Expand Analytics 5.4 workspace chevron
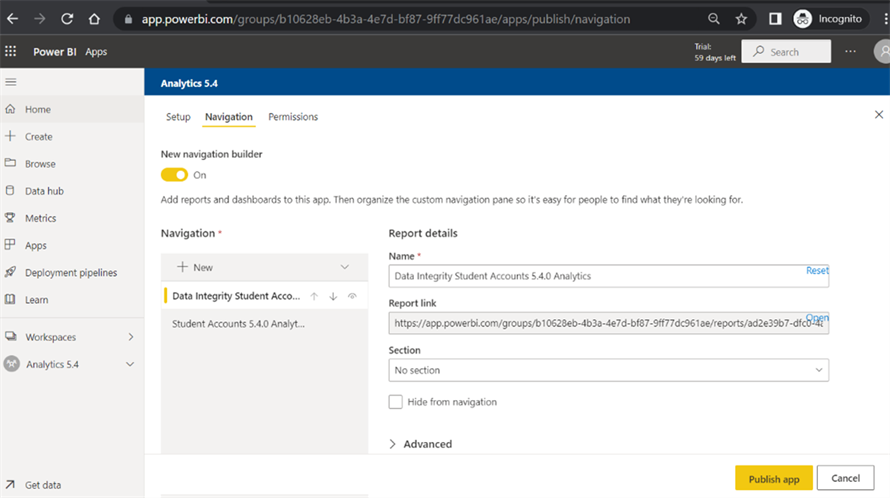Viewport: 890px width, 498px height. point(130,364)
